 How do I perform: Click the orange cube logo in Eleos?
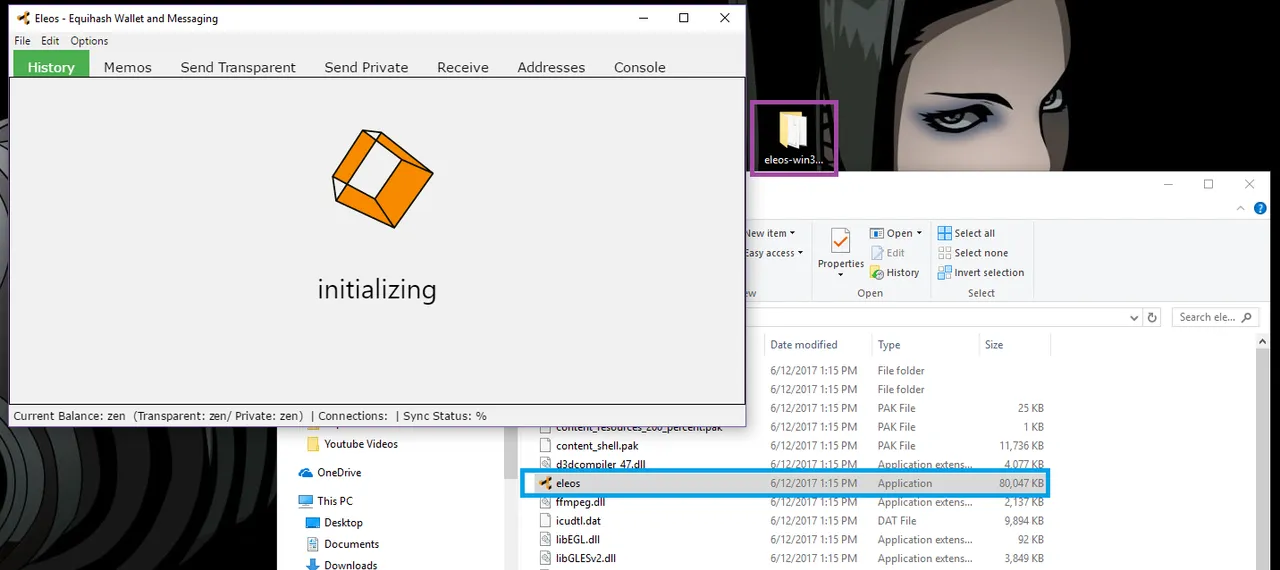tap(382, 178)
